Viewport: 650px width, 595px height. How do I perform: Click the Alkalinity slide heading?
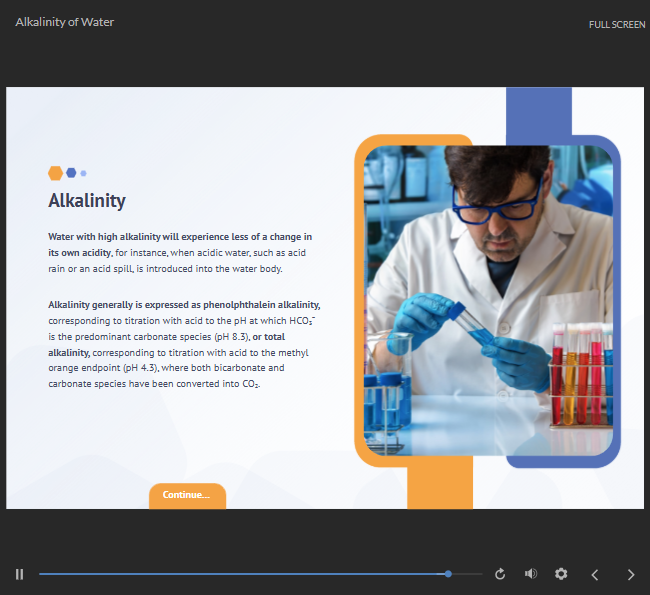click(87, 201)
